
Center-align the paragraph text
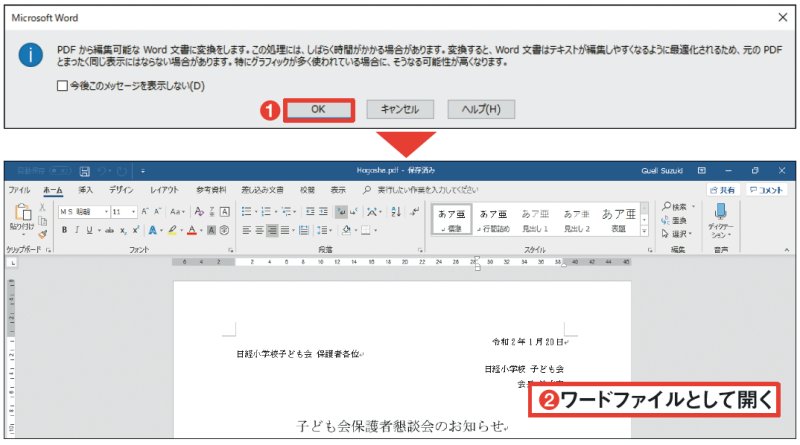click(260, 230)
